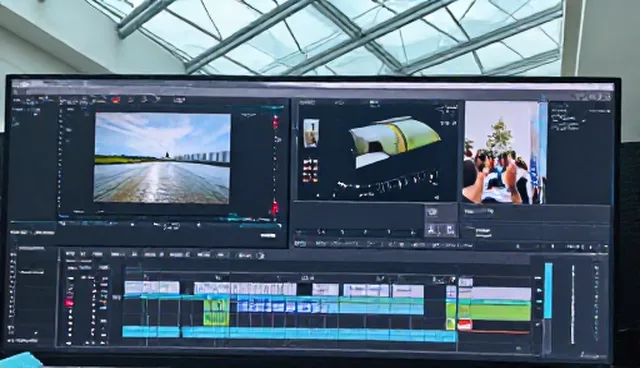The width and height of the screenshot is (640, 368).
Task: Click the red marker above the road preview's right edge
Action: 276,122
